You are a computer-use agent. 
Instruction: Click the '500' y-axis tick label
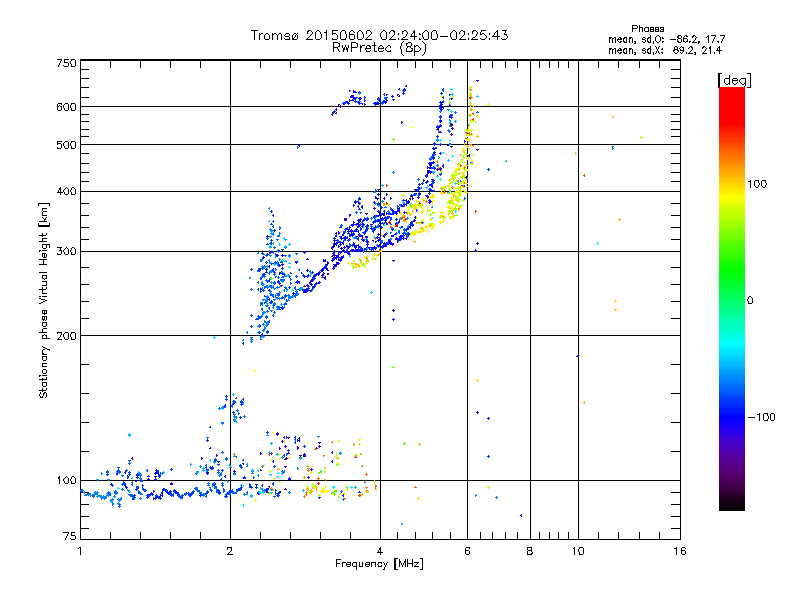coord(67,145)
